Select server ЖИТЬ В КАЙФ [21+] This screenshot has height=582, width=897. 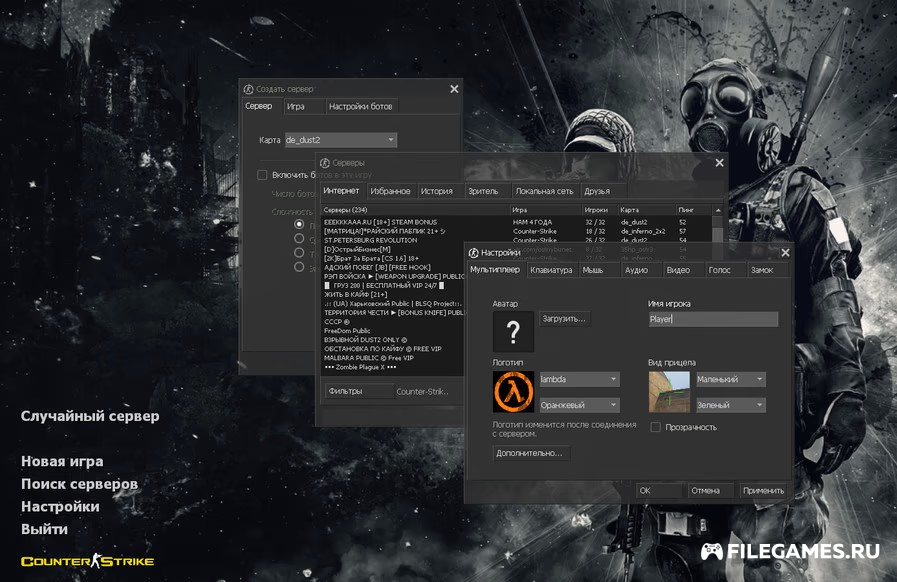(x=393, y=295)
